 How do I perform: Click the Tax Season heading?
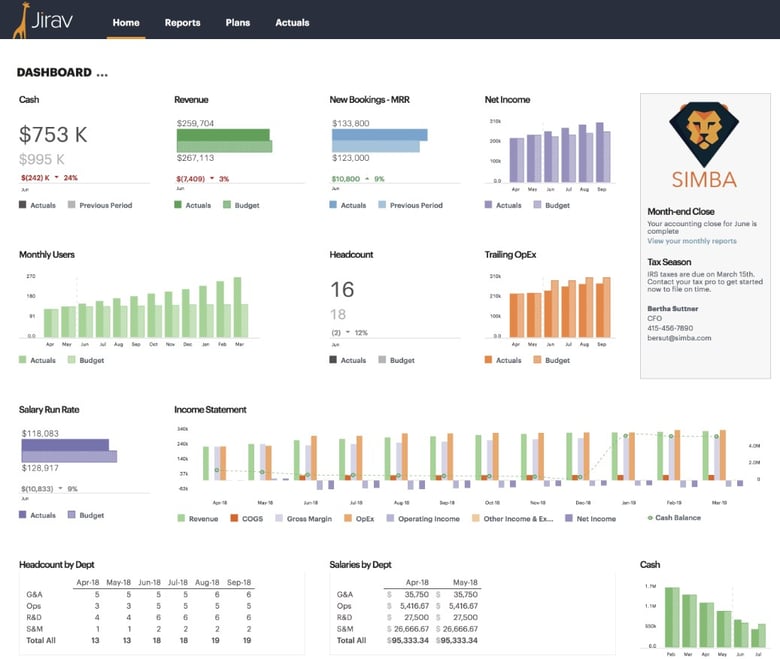[669, 262]
